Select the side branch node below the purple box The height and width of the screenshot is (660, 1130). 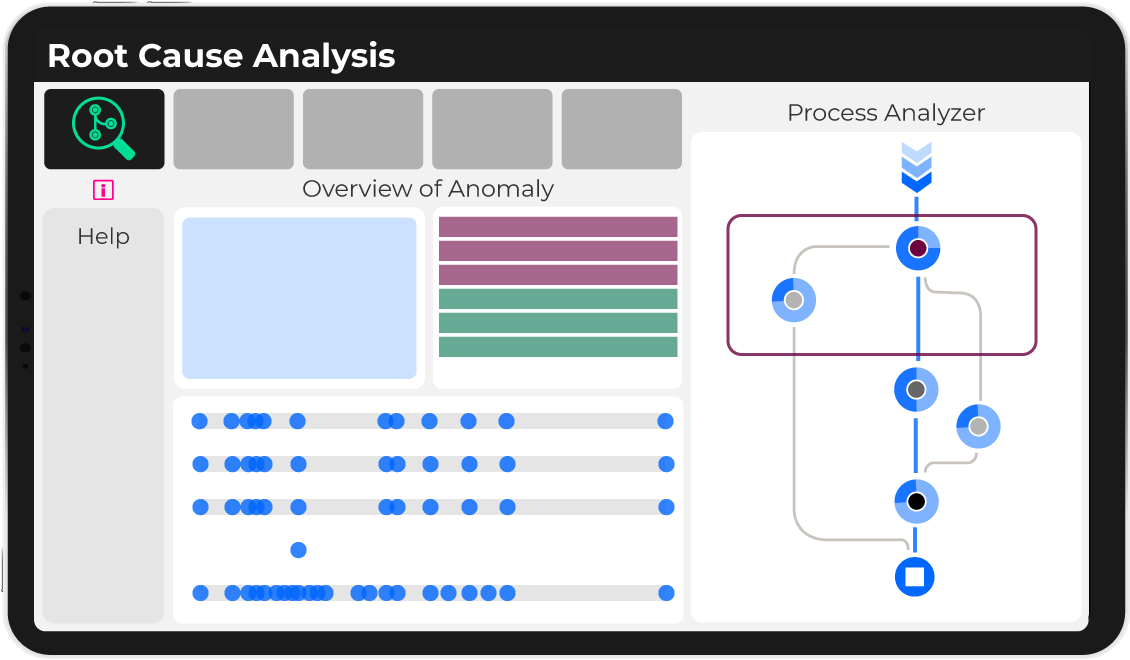pos(978,426)
